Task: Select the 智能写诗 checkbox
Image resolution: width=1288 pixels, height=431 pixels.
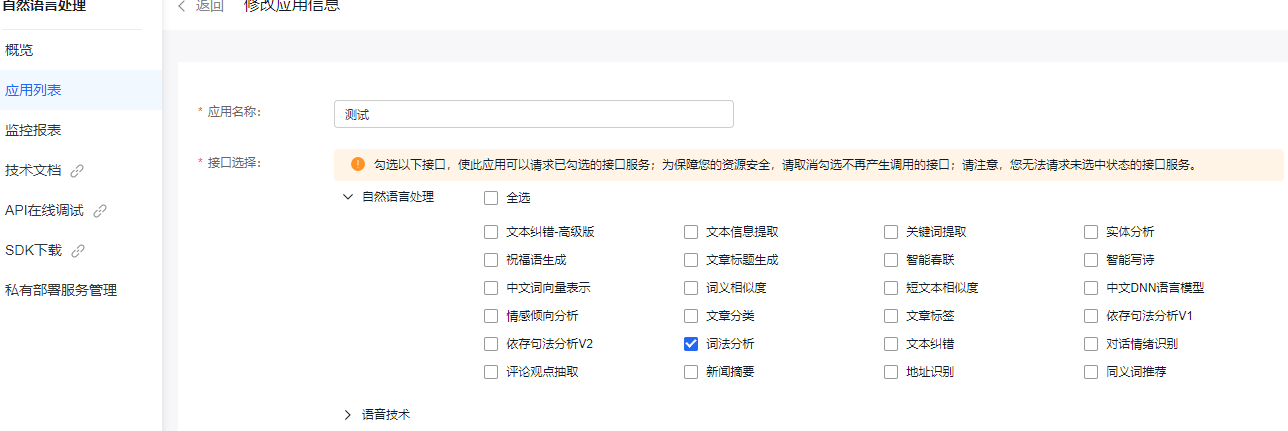Action: 1090,260
